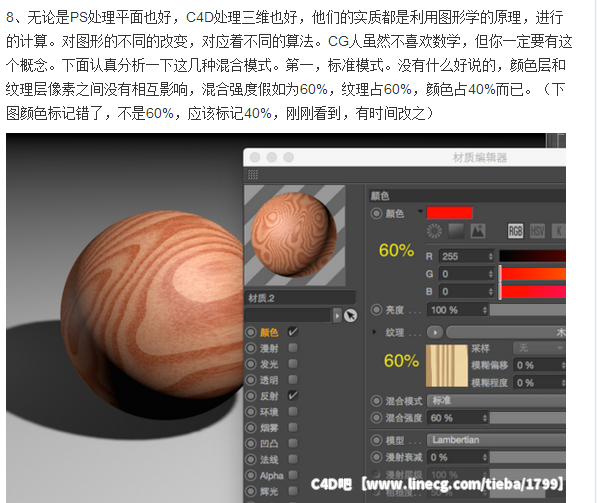Click the empty layer field under 材质.2

pyautogui.click(x=288, y=316)
